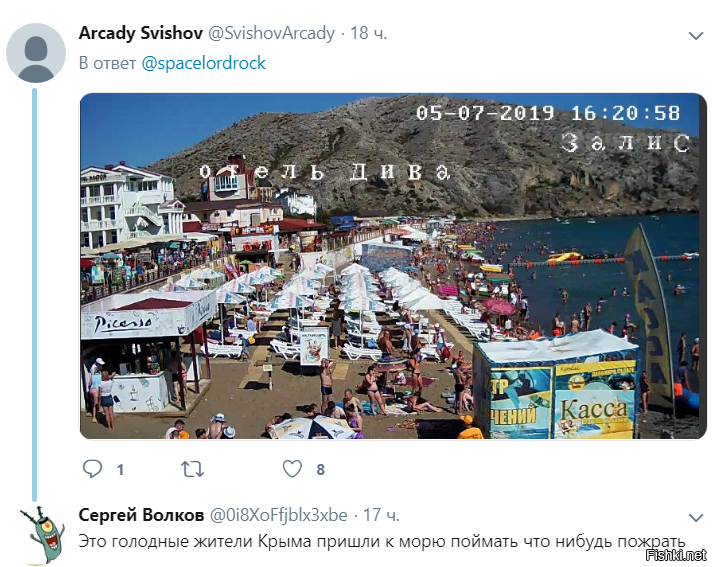712x567 pixels.
Task: Enlarge the attached beach webcam photo
Action: [x=393, y=266]
